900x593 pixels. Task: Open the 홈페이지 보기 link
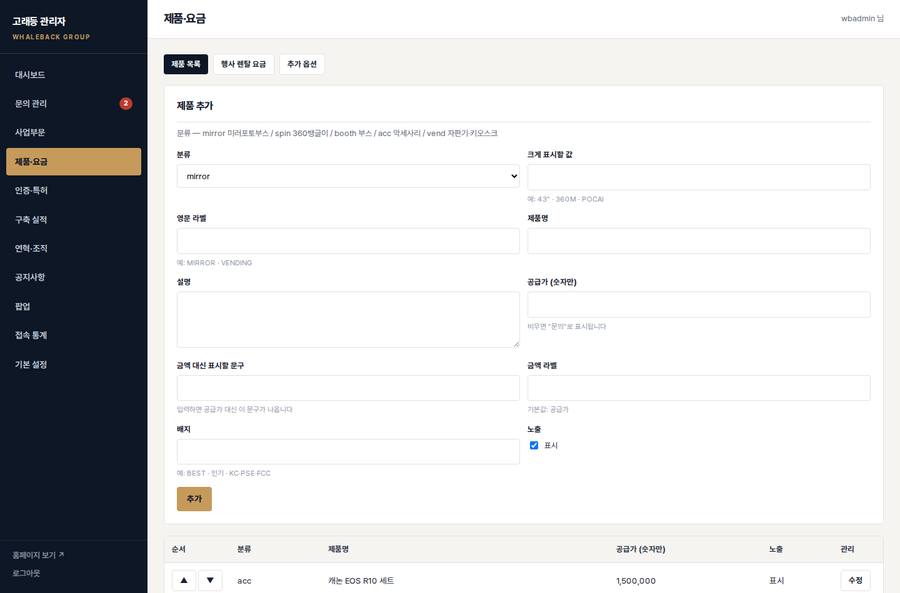(38, 555)
